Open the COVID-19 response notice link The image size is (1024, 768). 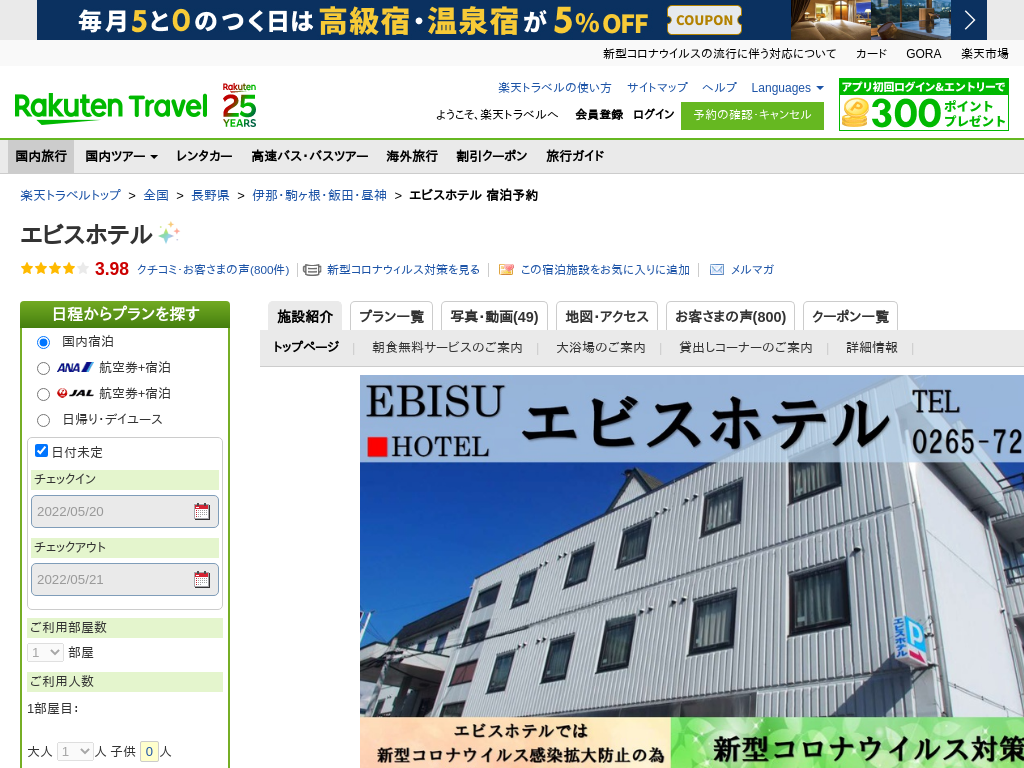coord(719,54)
